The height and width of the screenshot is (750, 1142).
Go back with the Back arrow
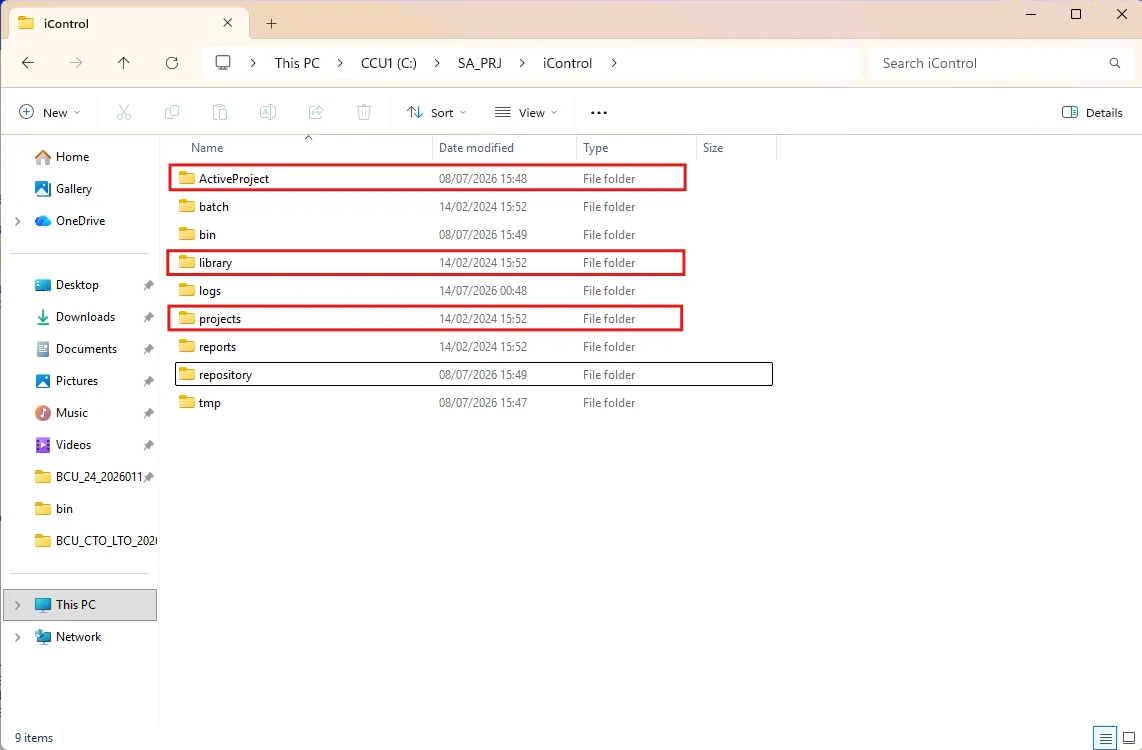coord(28,63)
